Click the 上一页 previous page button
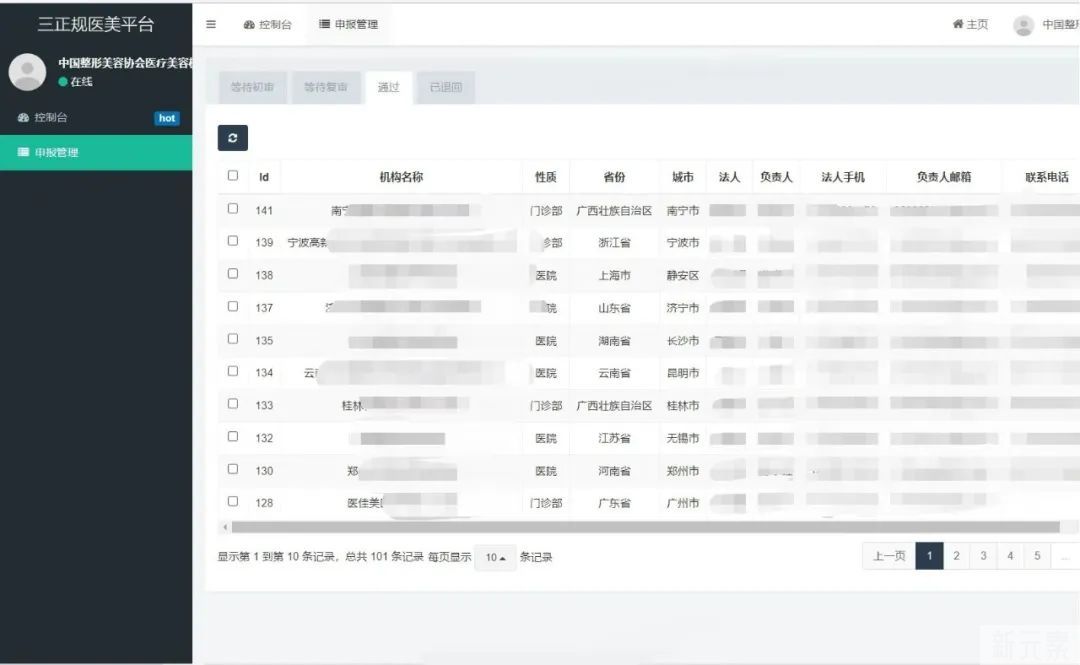Viewport: 1080px width, 665px height. (889, 556)
